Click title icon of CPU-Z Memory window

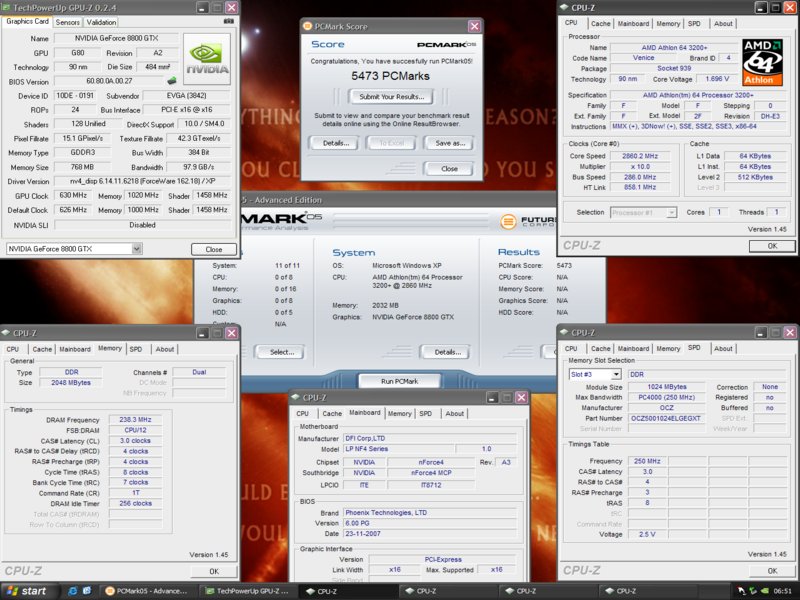point(6,333)
